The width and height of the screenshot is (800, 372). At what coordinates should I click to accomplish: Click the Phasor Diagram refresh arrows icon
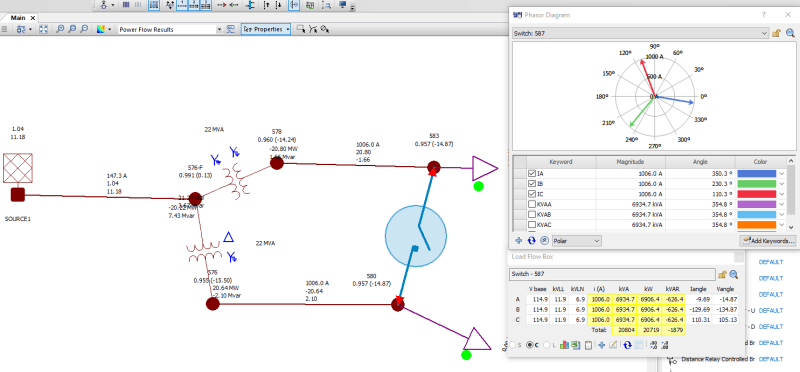click(x=532, y=240)
